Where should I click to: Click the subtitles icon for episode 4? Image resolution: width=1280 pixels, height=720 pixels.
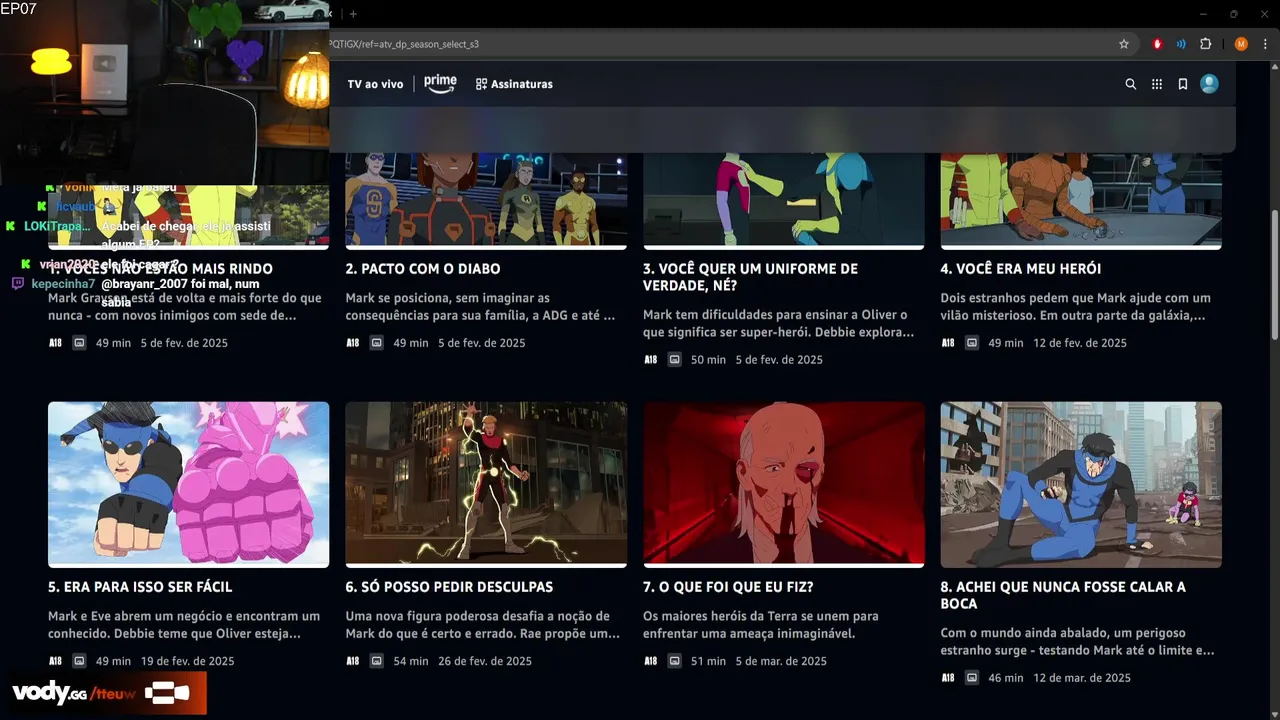click(972, 343)
